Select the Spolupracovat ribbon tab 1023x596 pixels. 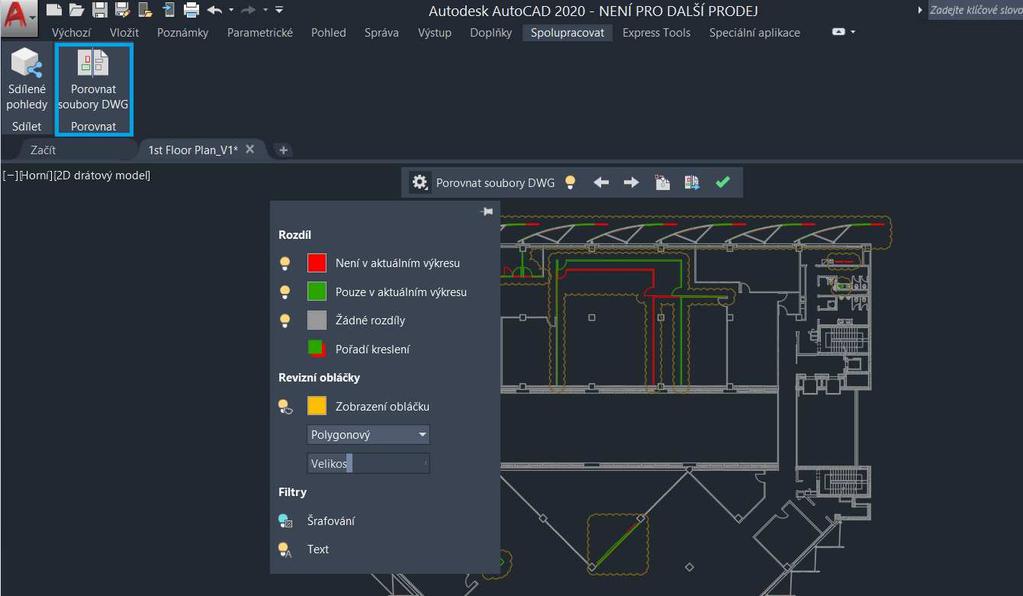[x=567, y=33]
